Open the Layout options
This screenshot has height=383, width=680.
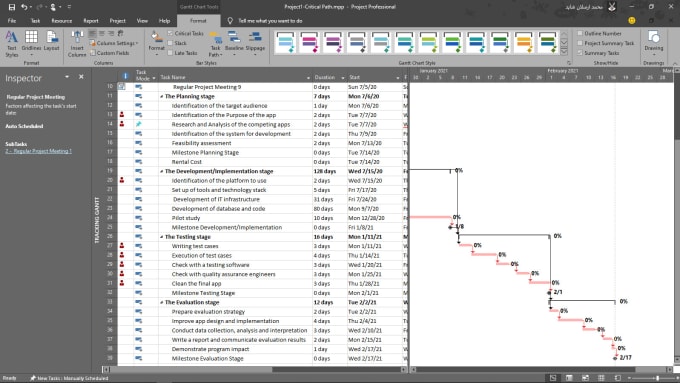click(52, 41)
